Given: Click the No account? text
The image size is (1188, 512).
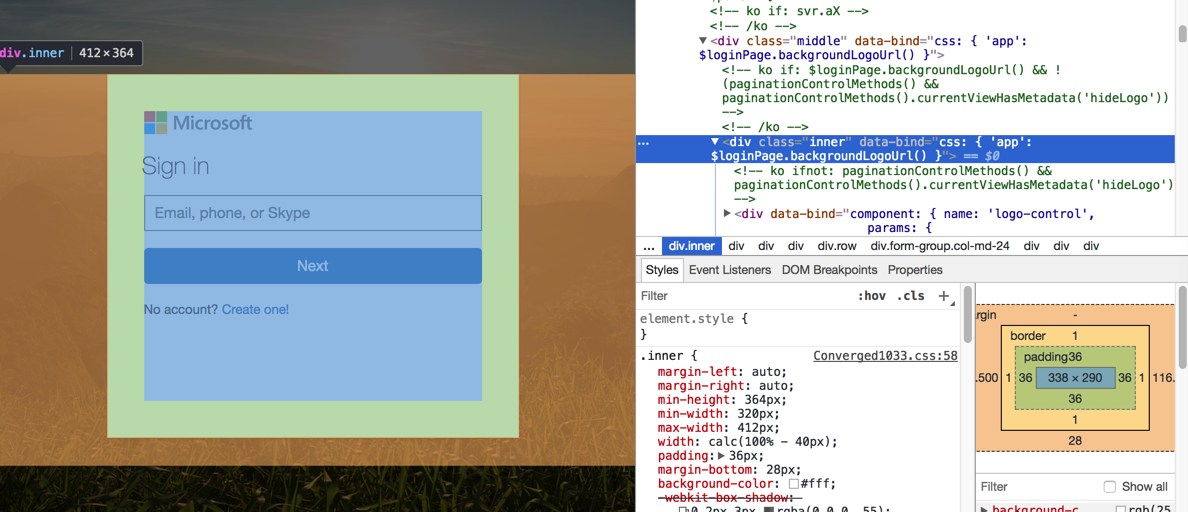Looking at the screenshot, I should [x=181, y=309].
